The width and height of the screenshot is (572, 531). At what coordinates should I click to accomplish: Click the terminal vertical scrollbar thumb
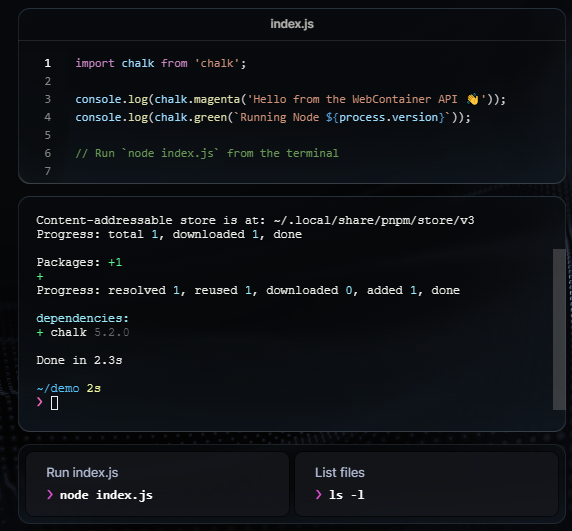(x=559, y=329)
